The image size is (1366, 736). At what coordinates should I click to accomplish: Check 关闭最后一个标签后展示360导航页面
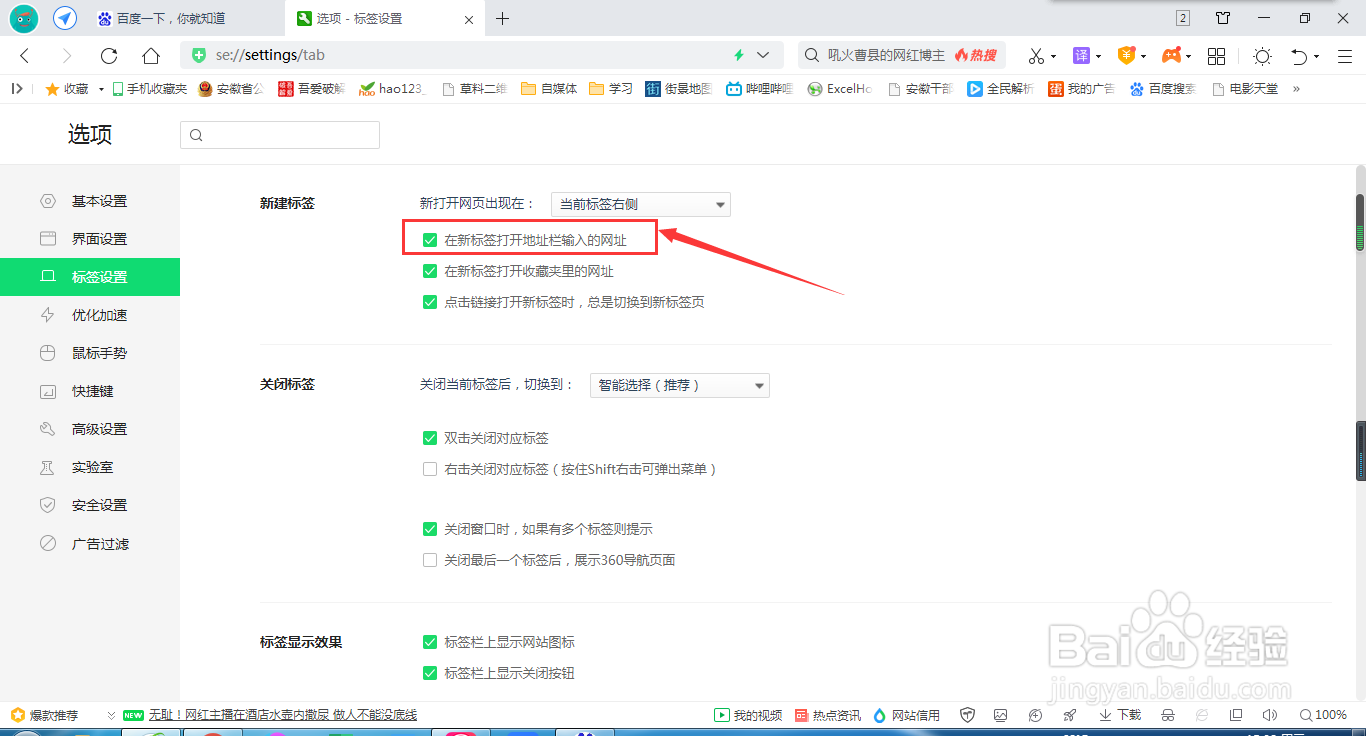(429, 559)
